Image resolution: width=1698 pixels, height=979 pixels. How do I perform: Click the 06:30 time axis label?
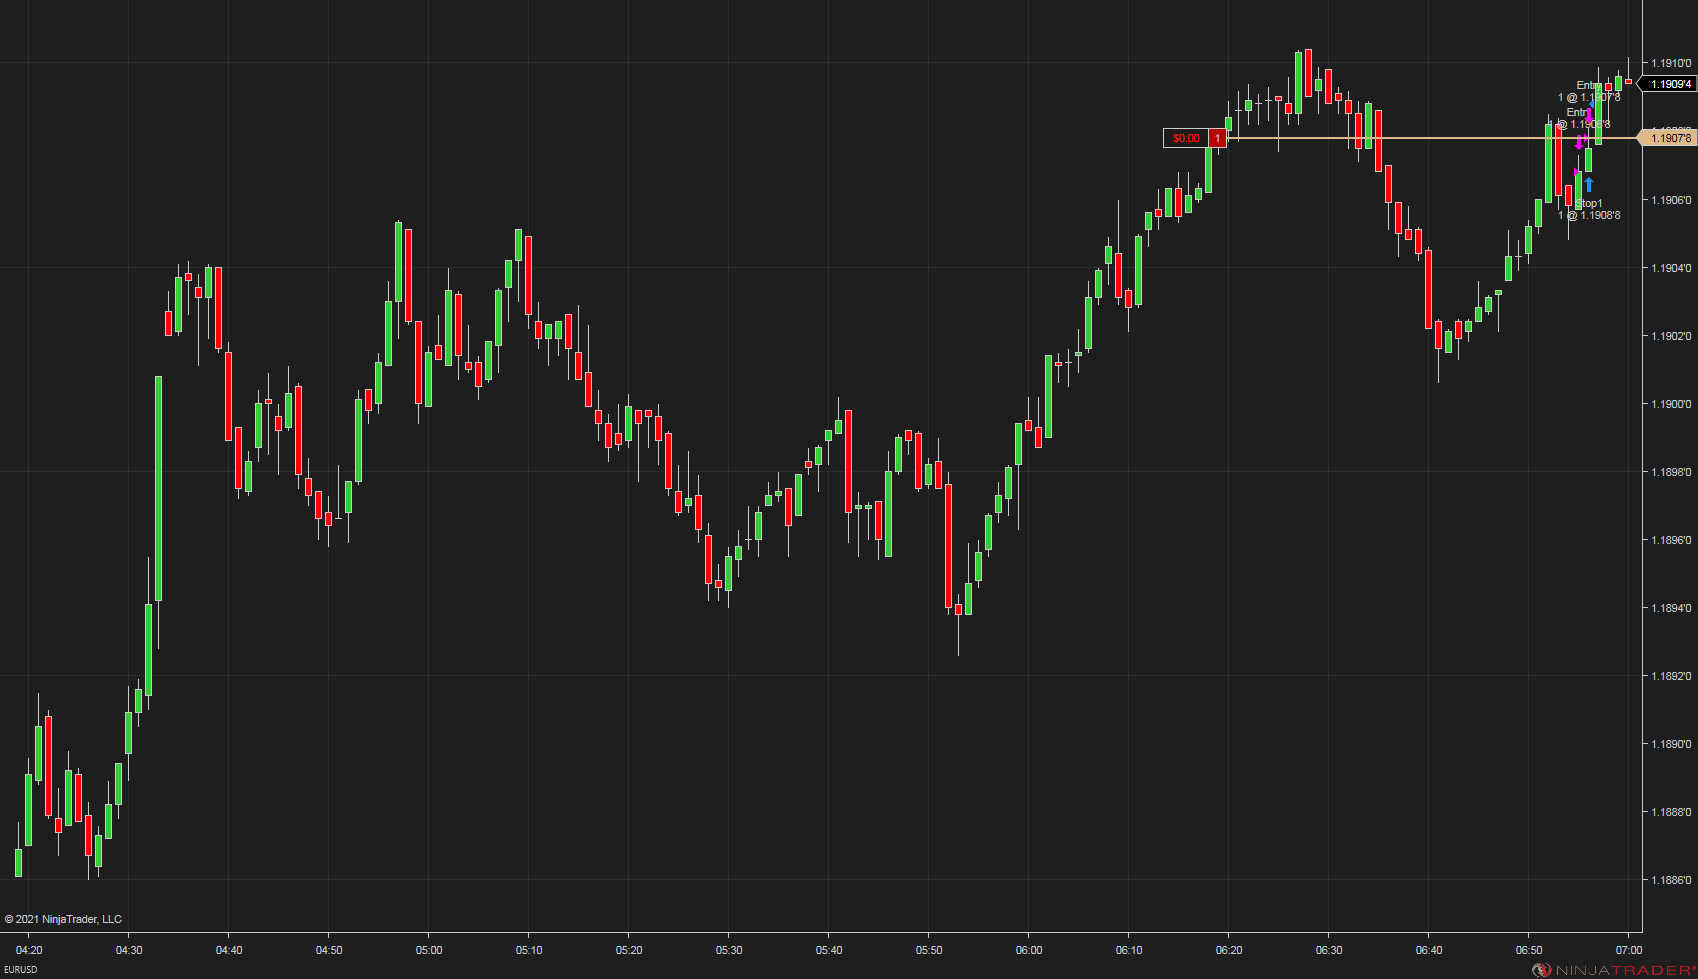1328,950
